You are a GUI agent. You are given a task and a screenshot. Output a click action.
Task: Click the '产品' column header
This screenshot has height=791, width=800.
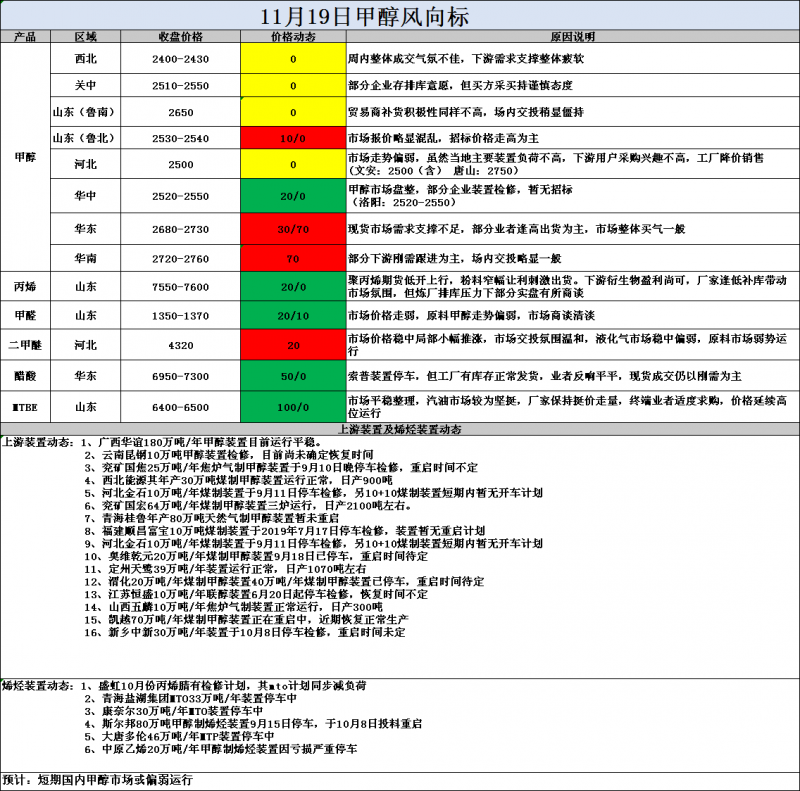point(26,36)
